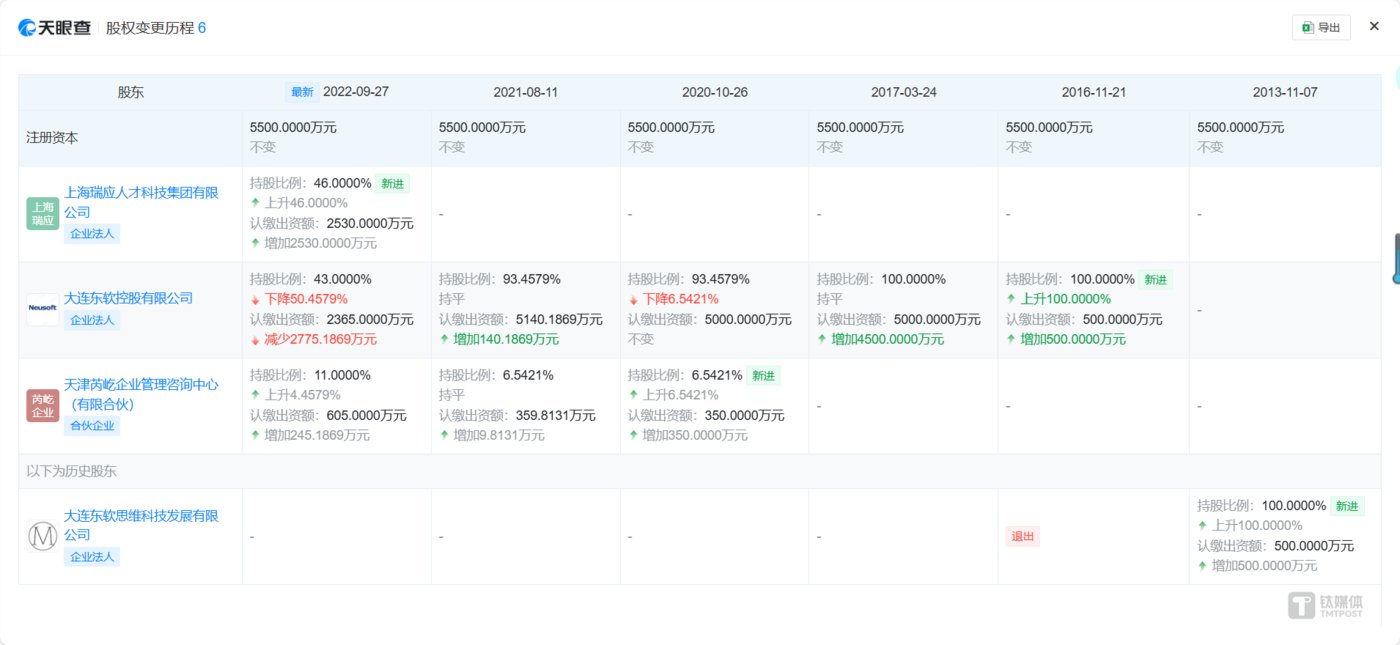Click the 以下为历史股东 section label
The height and width of the screenshot is (645, 1400).
point(72,471)
